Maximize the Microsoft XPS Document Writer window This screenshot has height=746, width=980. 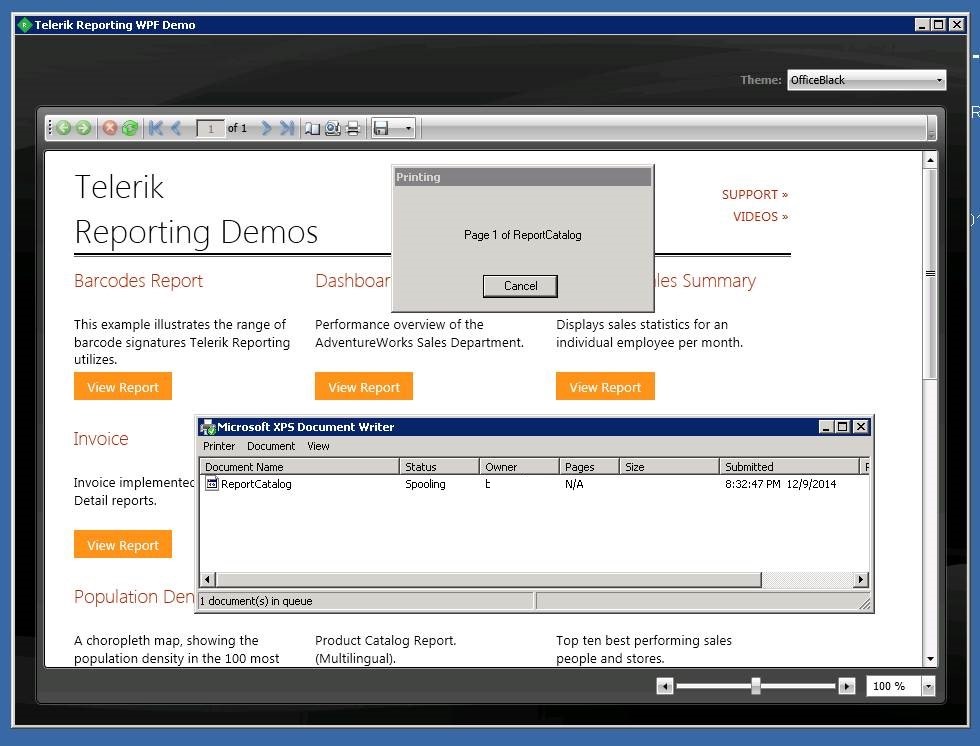point(842,427)
